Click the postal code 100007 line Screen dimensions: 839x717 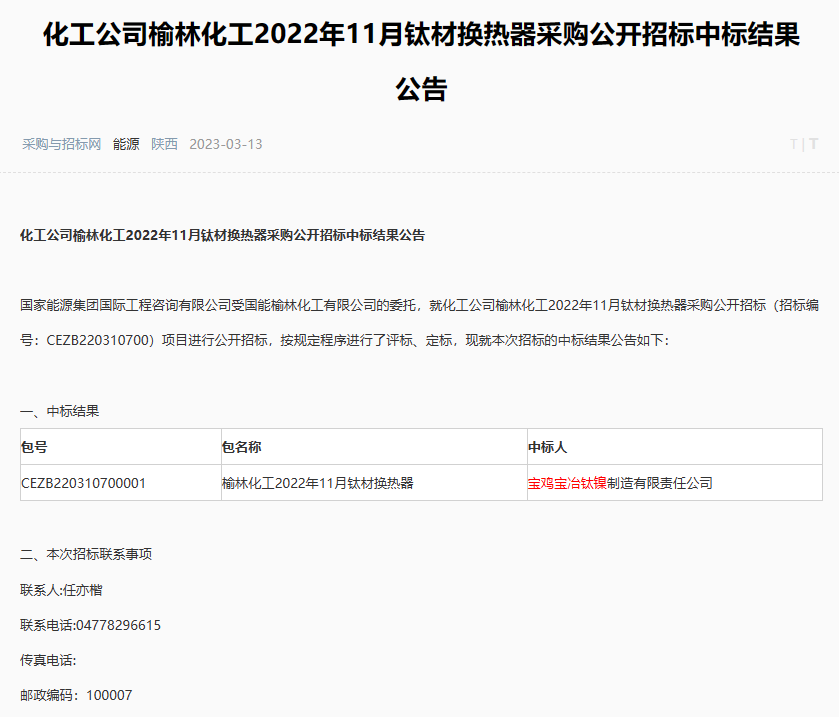[76, 695]
